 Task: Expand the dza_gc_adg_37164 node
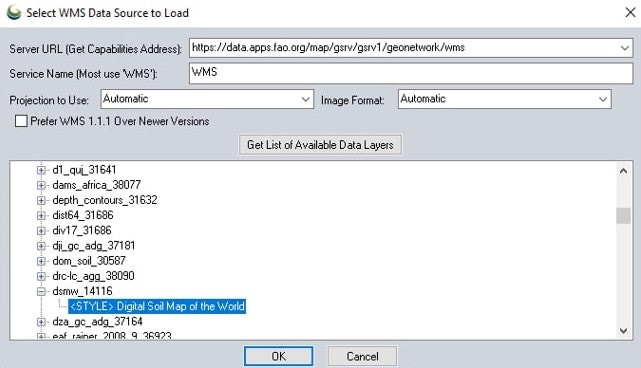point(41,321)
